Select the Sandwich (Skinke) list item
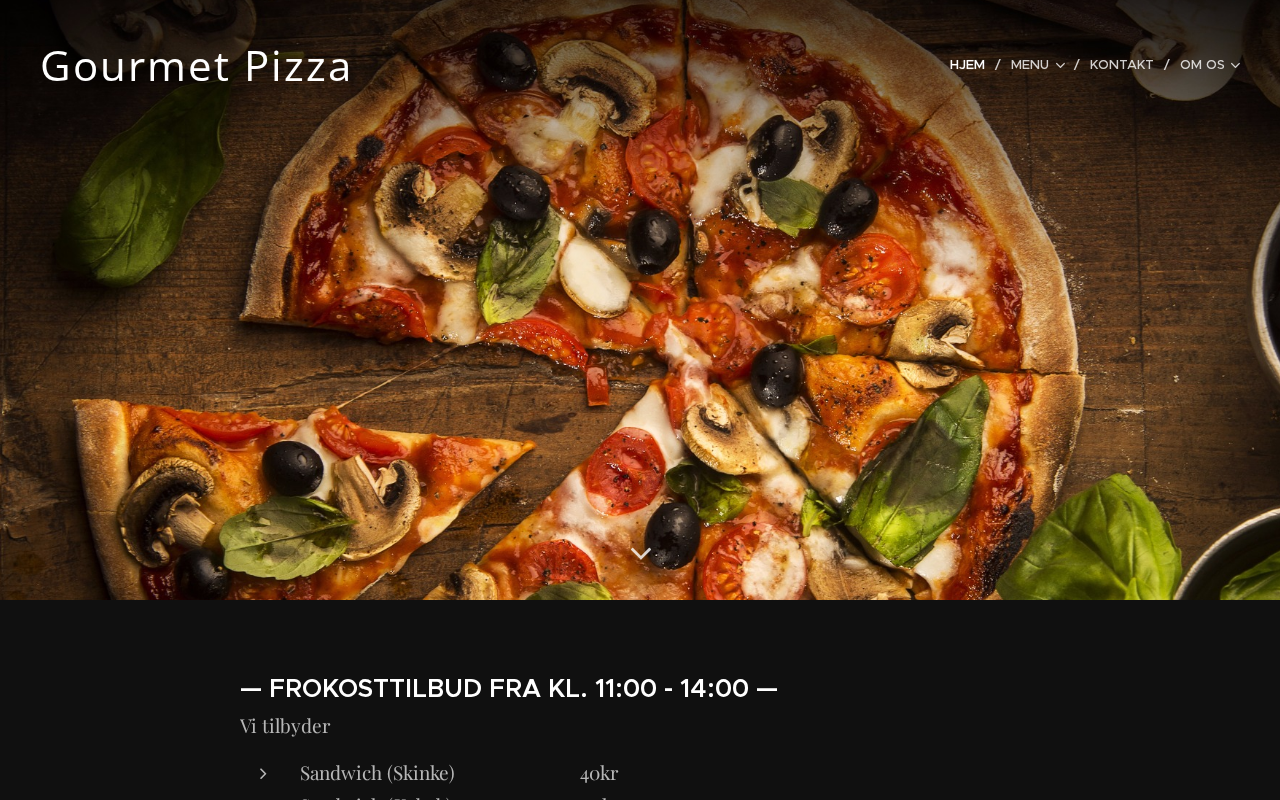This screenshot has height=800, width=1280. 377,773
